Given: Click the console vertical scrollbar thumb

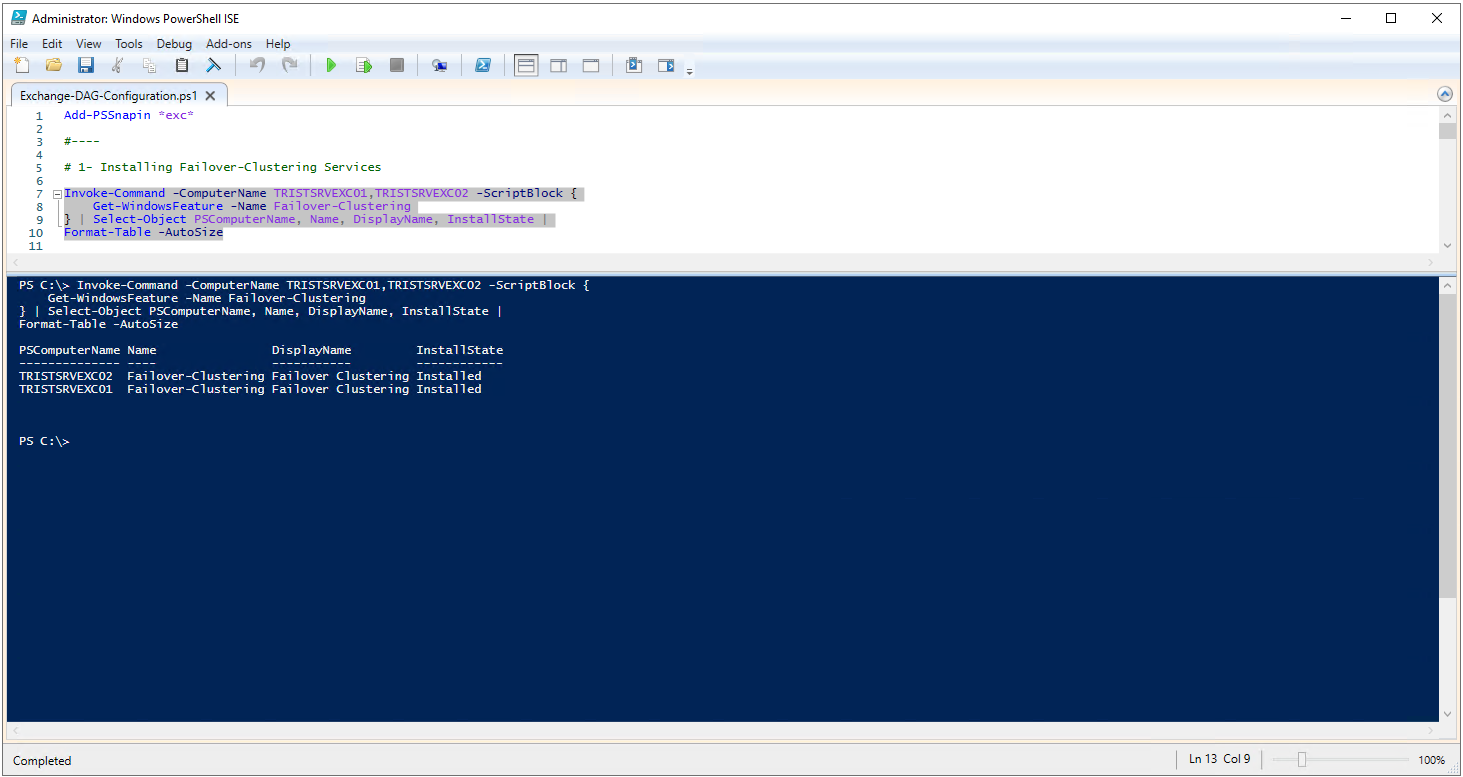Looking at the screenshot, I should [x=1447, y=445].
